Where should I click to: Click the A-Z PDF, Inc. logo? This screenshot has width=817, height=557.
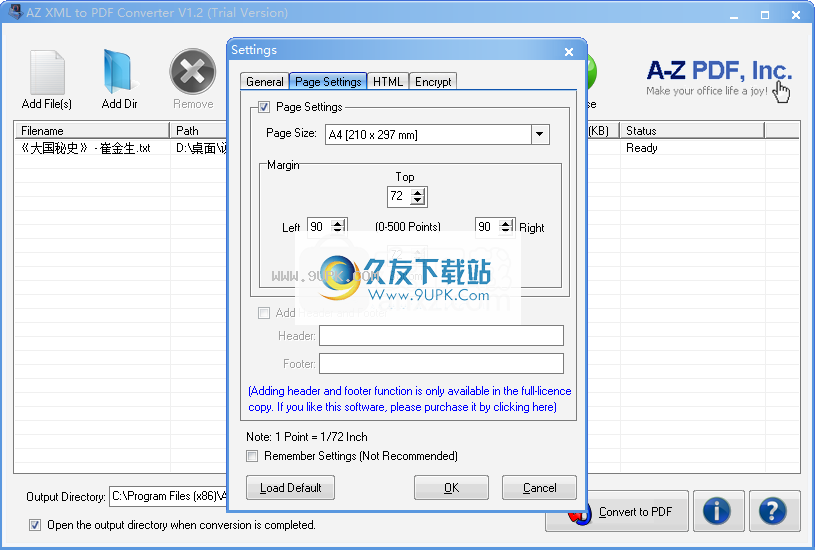coord(719,79)
